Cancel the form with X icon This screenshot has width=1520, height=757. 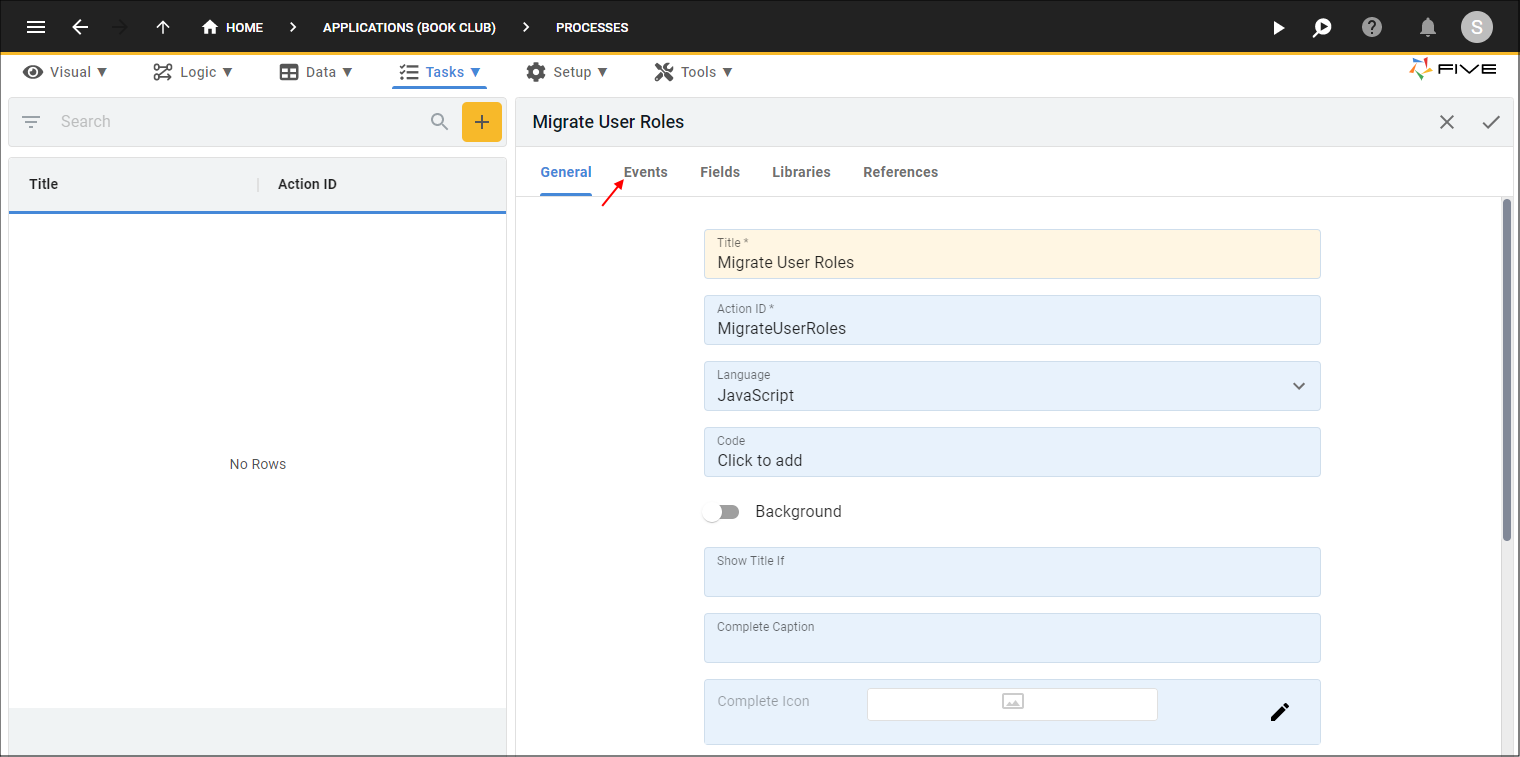point(1447,122)
